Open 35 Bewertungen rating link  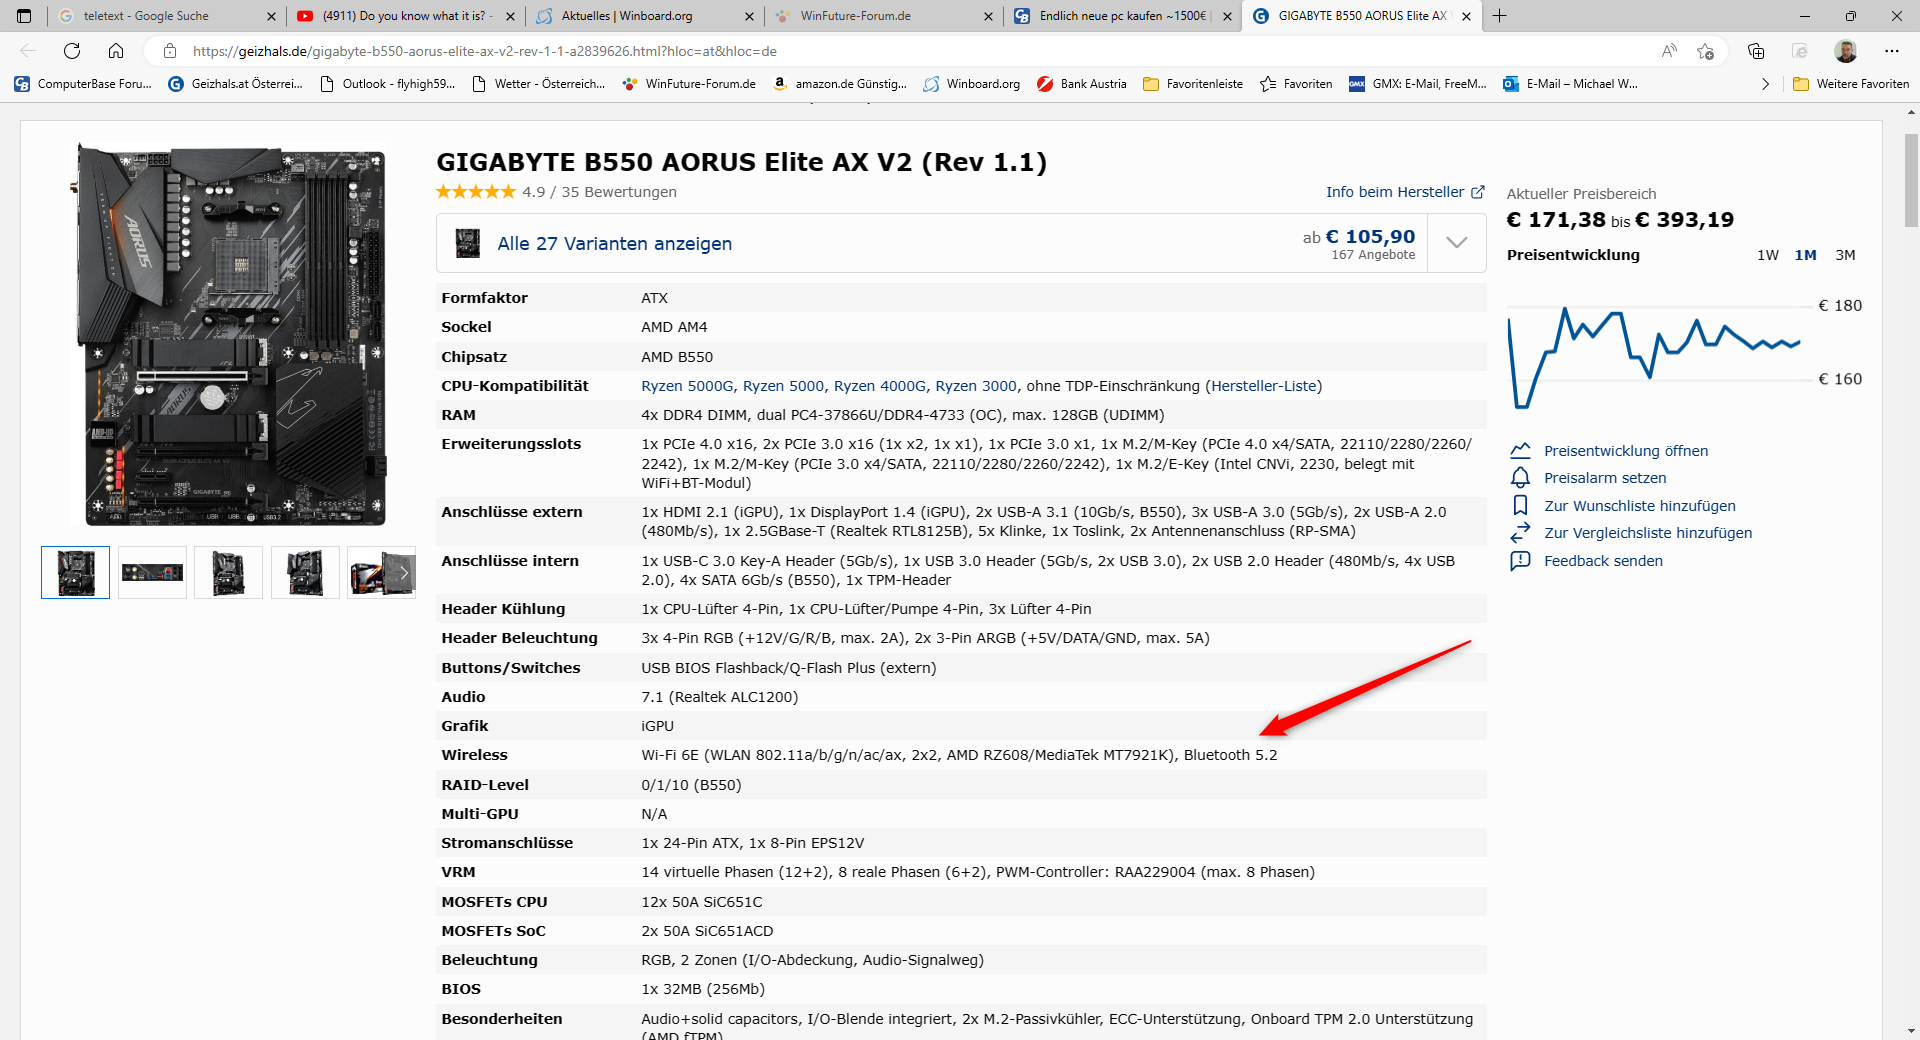pyautogui.click(x=619, y=192)
